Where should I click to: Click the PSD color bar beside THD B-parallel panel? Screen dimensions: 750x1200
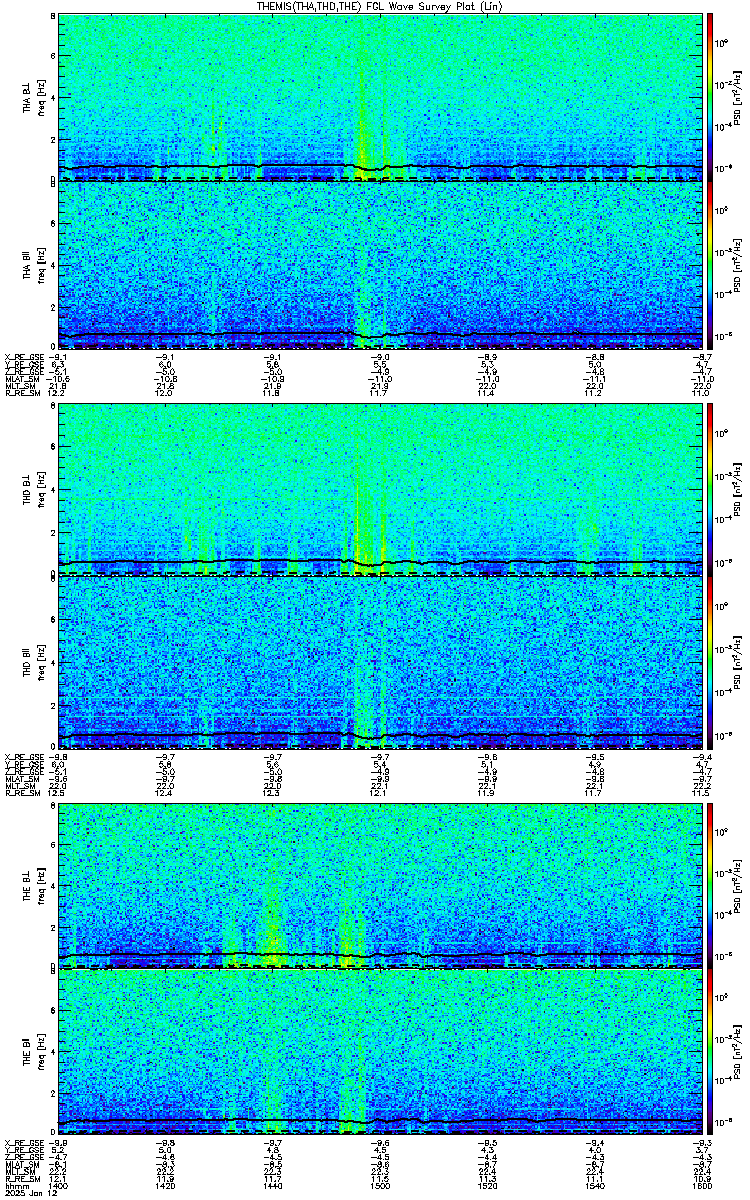(710, 661)
